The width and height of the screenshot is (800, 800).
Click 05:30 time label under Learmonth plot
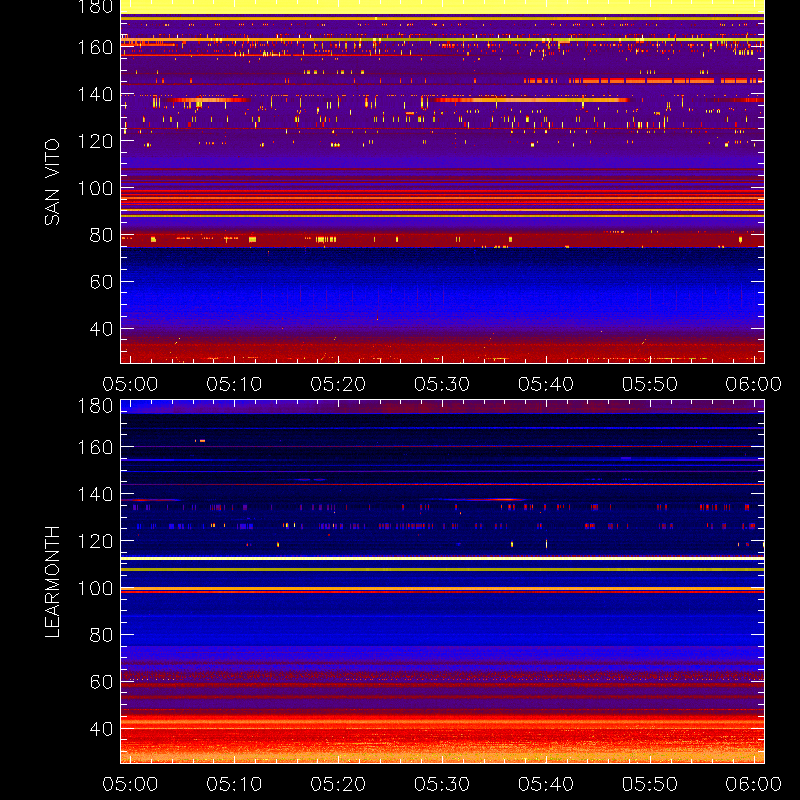pos(442,784)
